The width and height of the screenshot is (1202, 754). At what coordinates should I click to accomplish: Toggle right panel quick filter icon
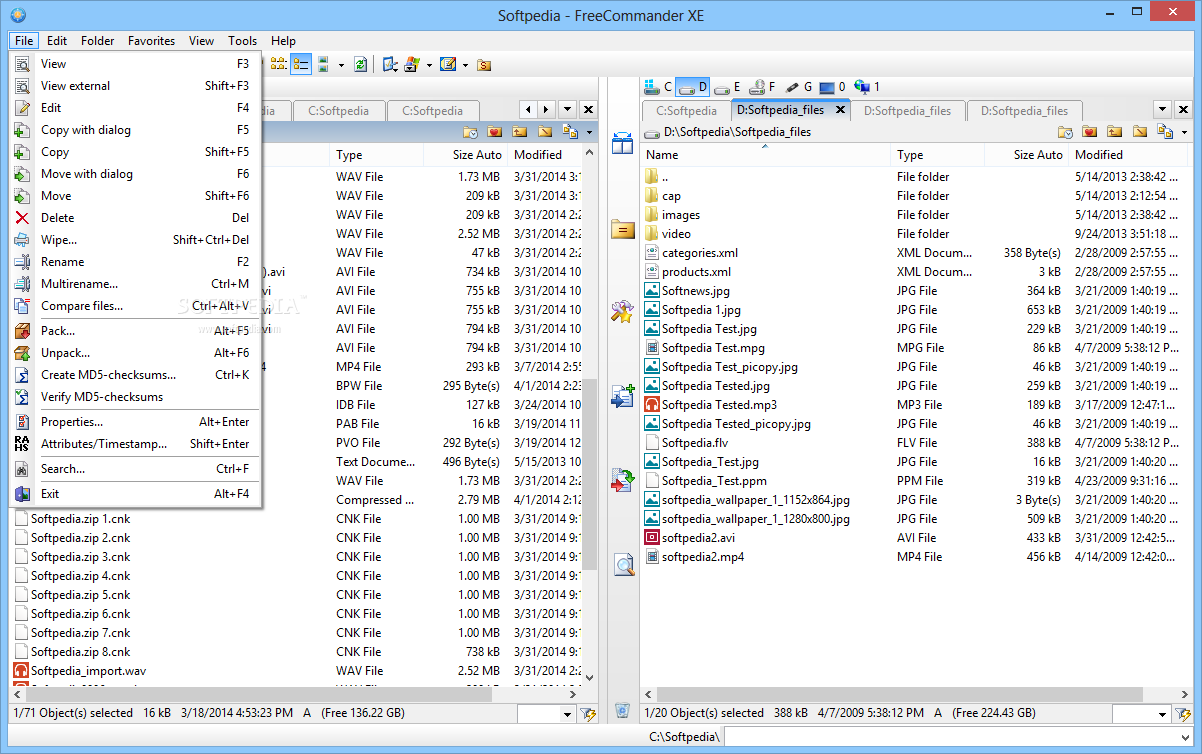[1182, 714]
